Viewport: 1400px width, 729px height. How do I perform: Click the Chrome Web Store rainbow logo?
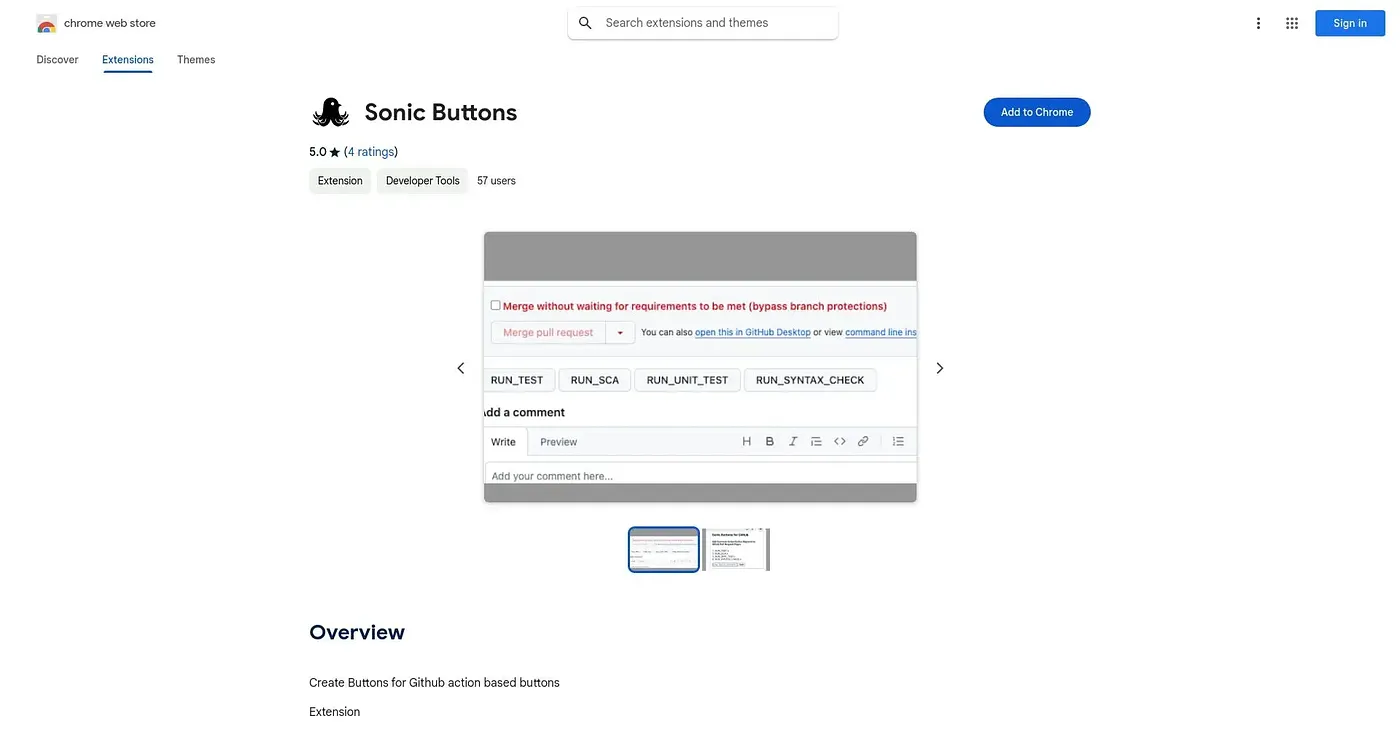click(x=46, y=23)
